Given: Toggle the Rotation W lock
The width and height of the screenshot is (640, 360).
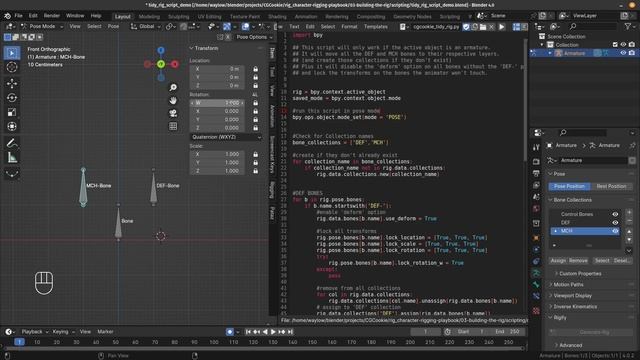Looking at the screenshot, I should tap(256, 103).
